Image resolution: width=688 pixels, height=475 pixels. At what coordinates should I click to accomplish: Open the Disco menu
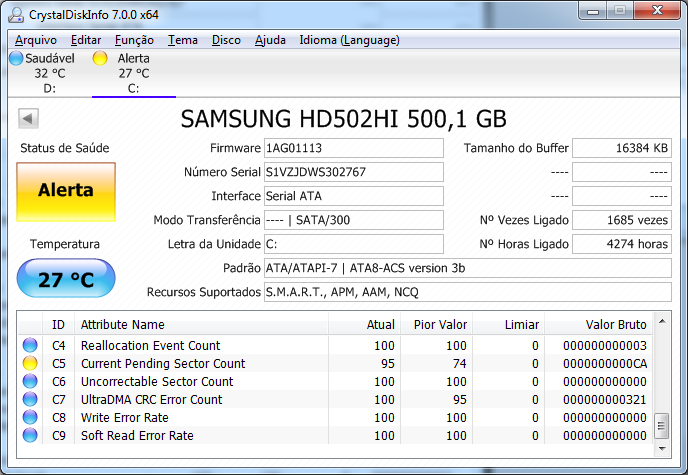226,40
